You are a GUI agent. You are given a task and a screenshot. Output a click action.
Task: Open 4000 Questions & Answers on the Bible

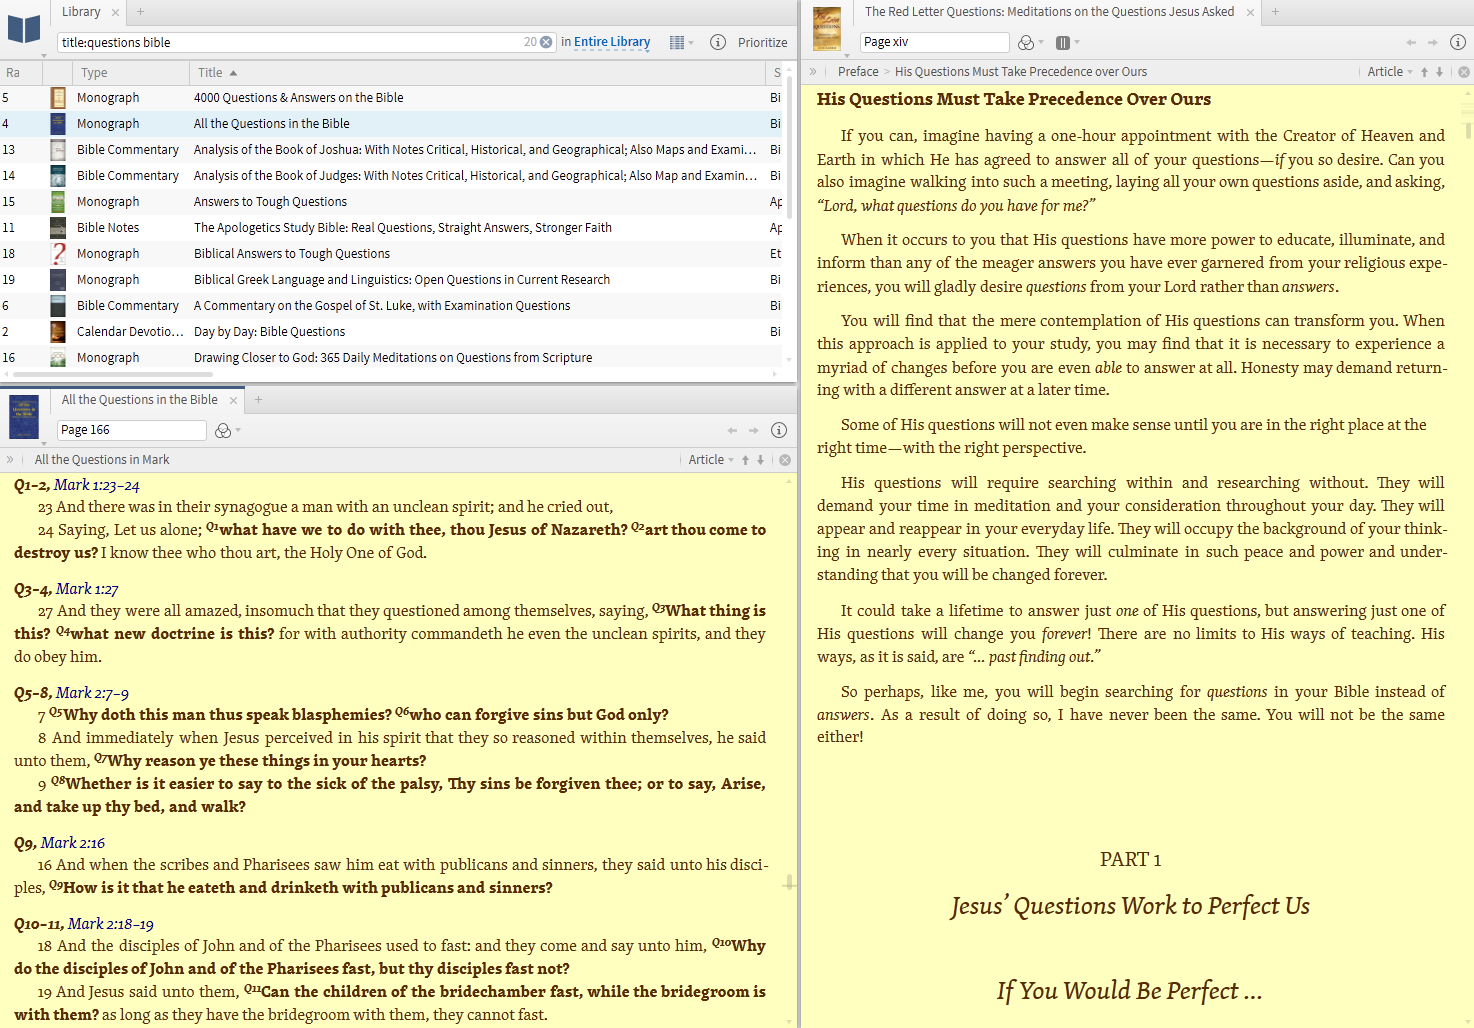coord(299,98)
